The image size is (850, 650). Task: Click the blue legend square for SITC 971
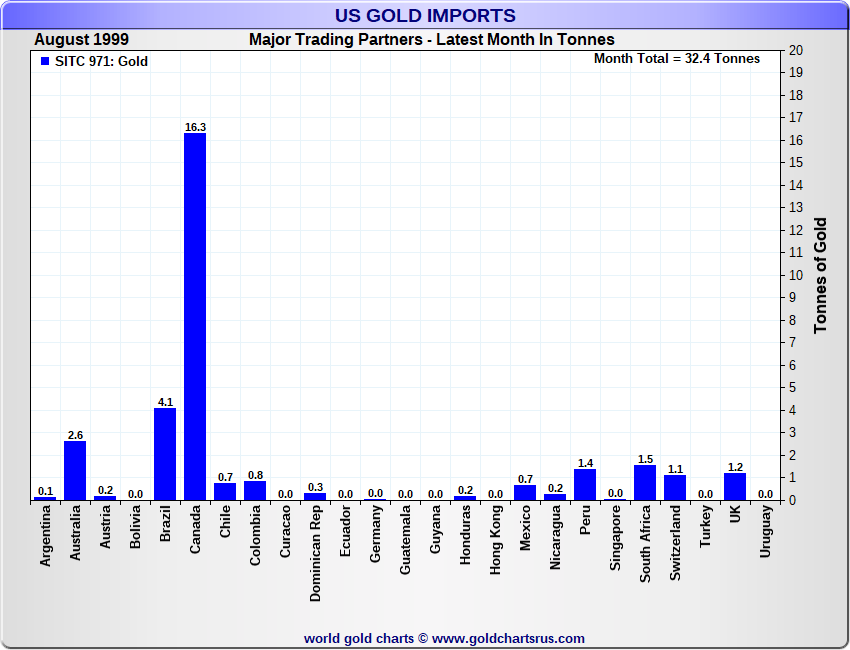pyautogui.click(x=44, y=62)
